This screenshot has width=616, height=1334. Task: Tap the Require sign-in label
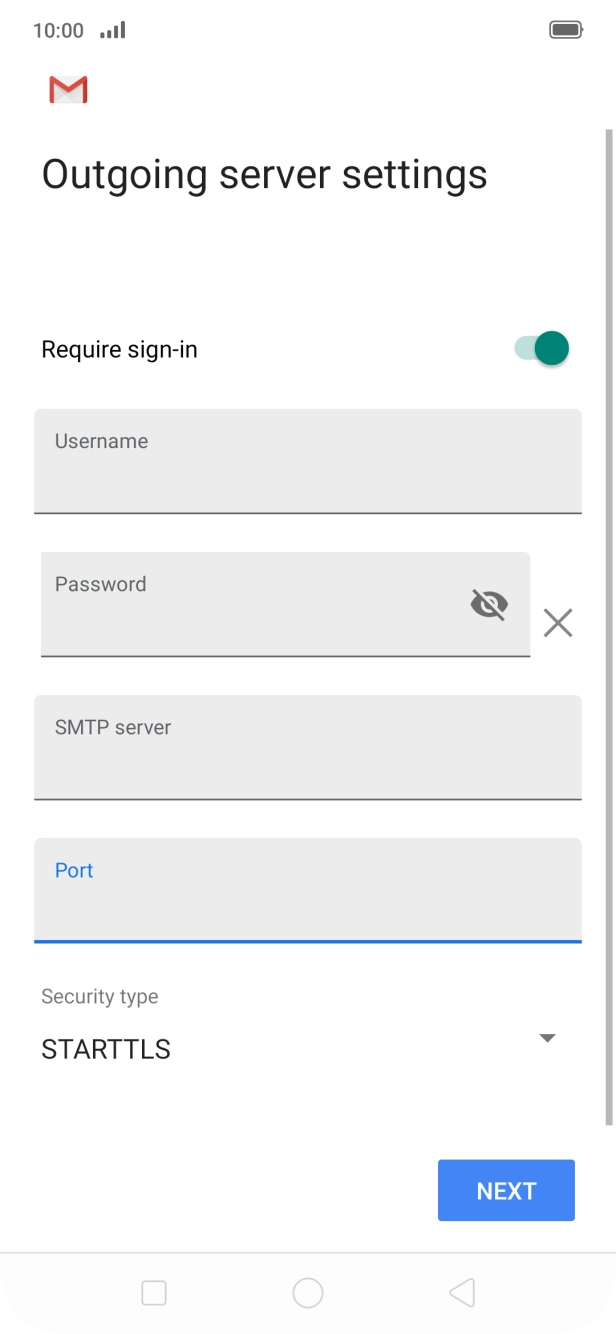(x=119, y=349)
